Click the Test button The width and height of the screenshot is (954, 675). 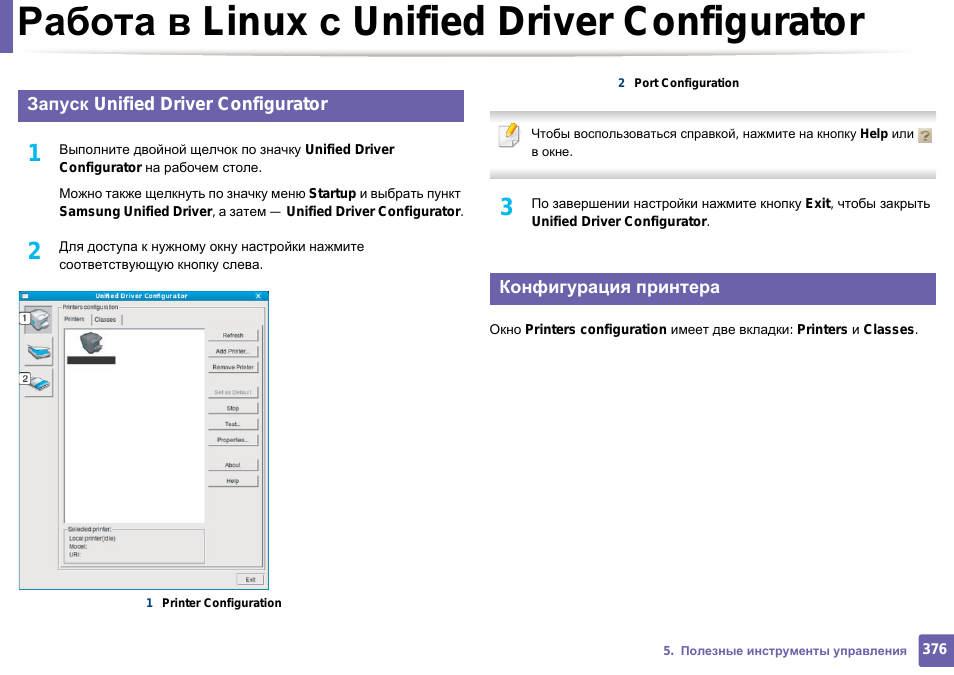(x=233, y=424)
